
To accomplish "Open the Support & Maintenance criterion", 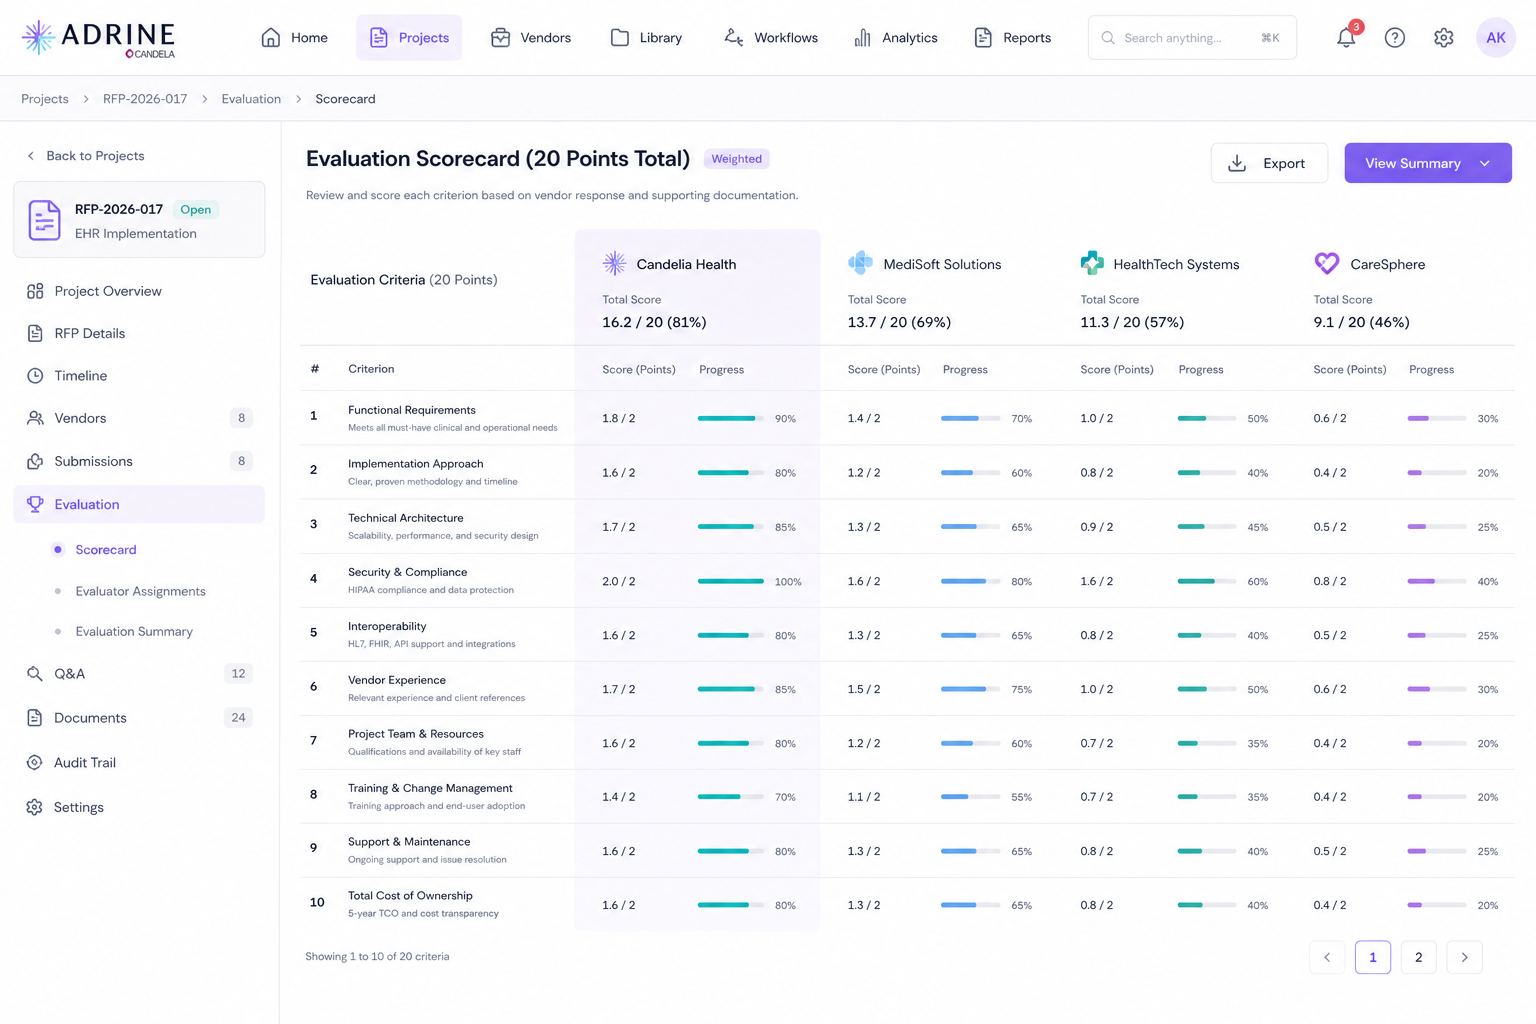I will 427,850.
